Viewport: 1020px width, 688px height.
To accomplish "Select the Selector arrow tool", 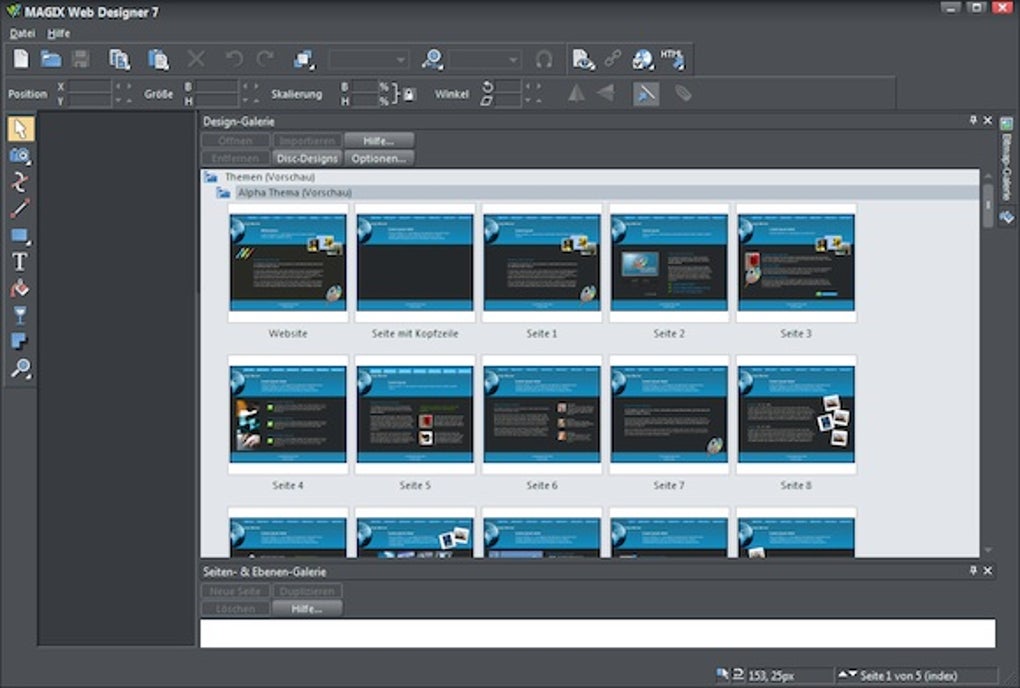I will click(20, 129).
